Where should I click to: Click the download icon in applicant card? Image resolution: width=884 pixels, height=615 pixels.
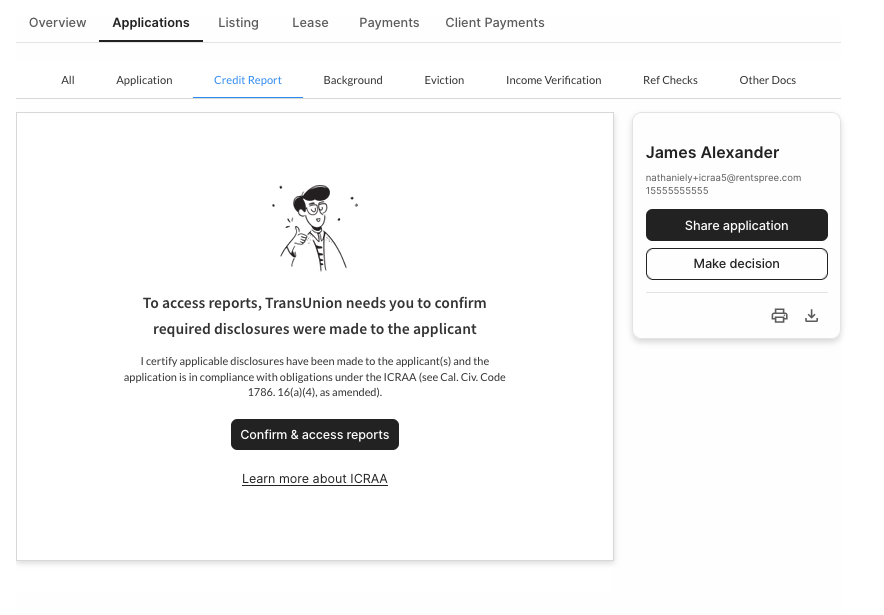pyautogui.click(x=812, y=316)
